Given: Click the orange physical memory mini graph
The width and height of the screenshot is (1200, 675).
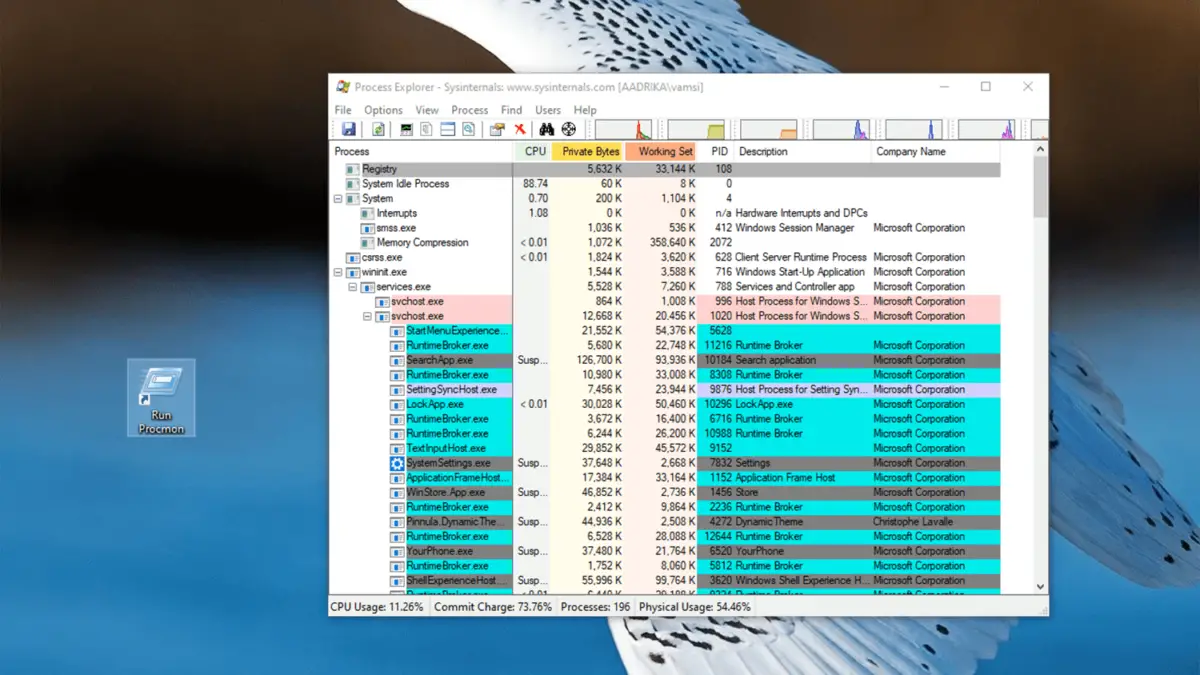Looking at the screenshot, I should 769,129.
